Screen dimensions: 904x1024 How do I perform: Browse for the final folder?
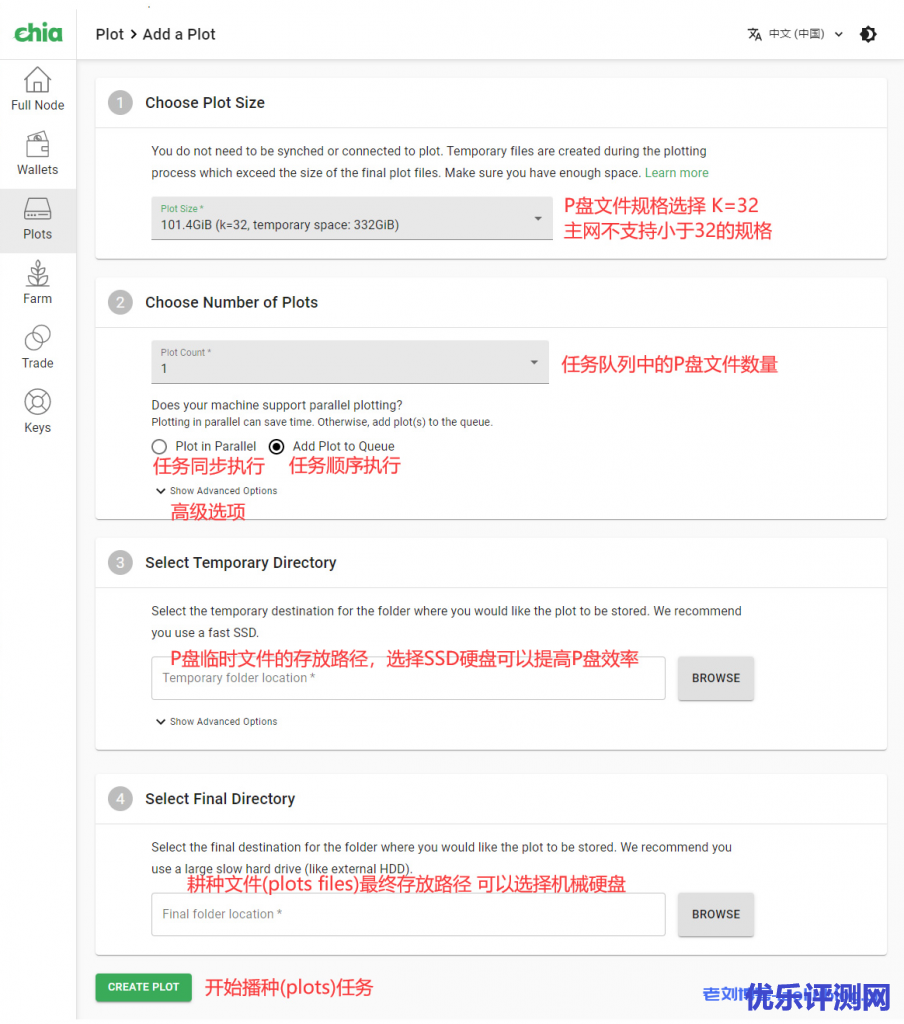pyautogui.click(x=716, y=914)
